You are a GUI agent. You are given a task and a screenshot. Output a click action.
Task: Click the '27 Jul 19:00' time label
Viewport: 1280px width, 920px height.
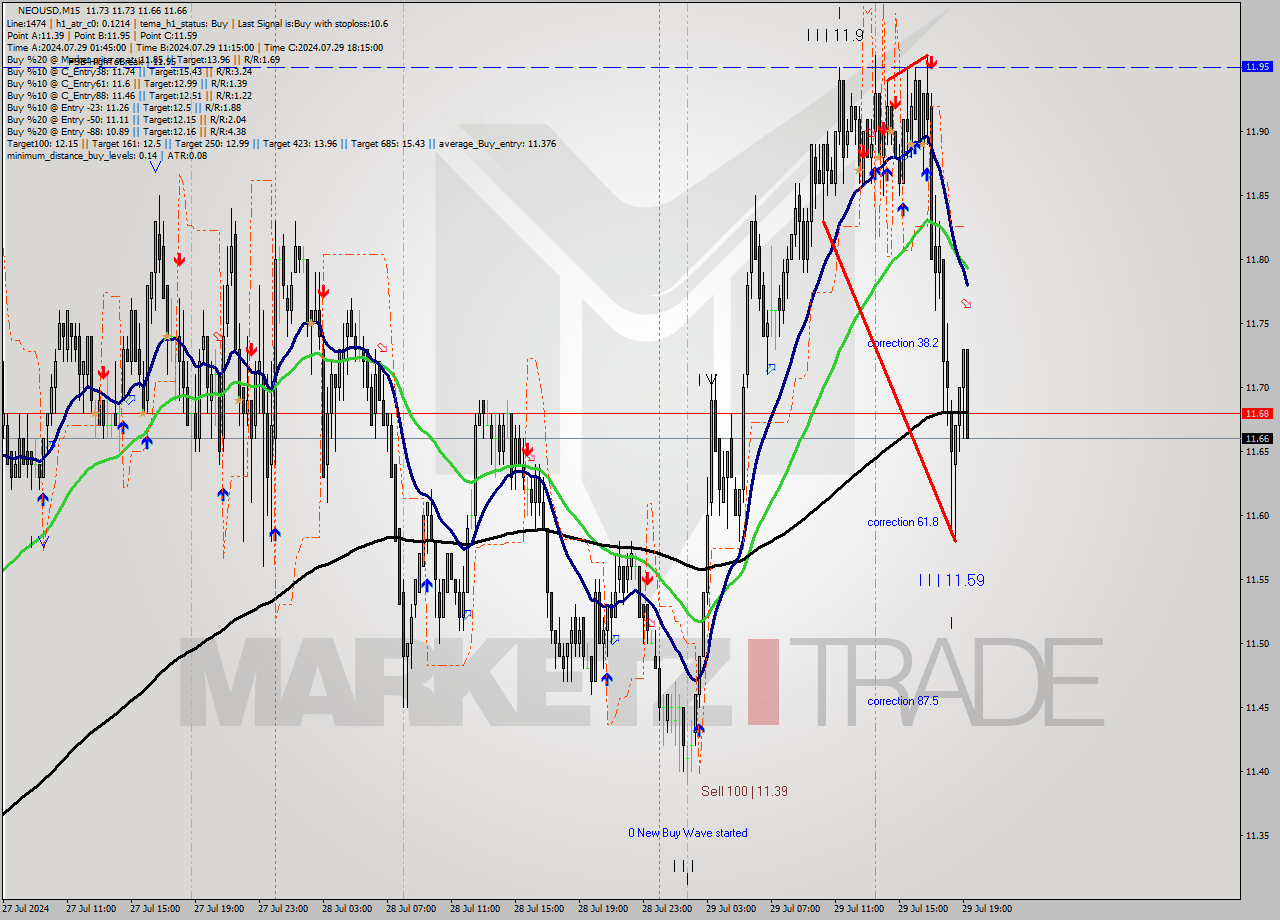click(x=221, y=909)
